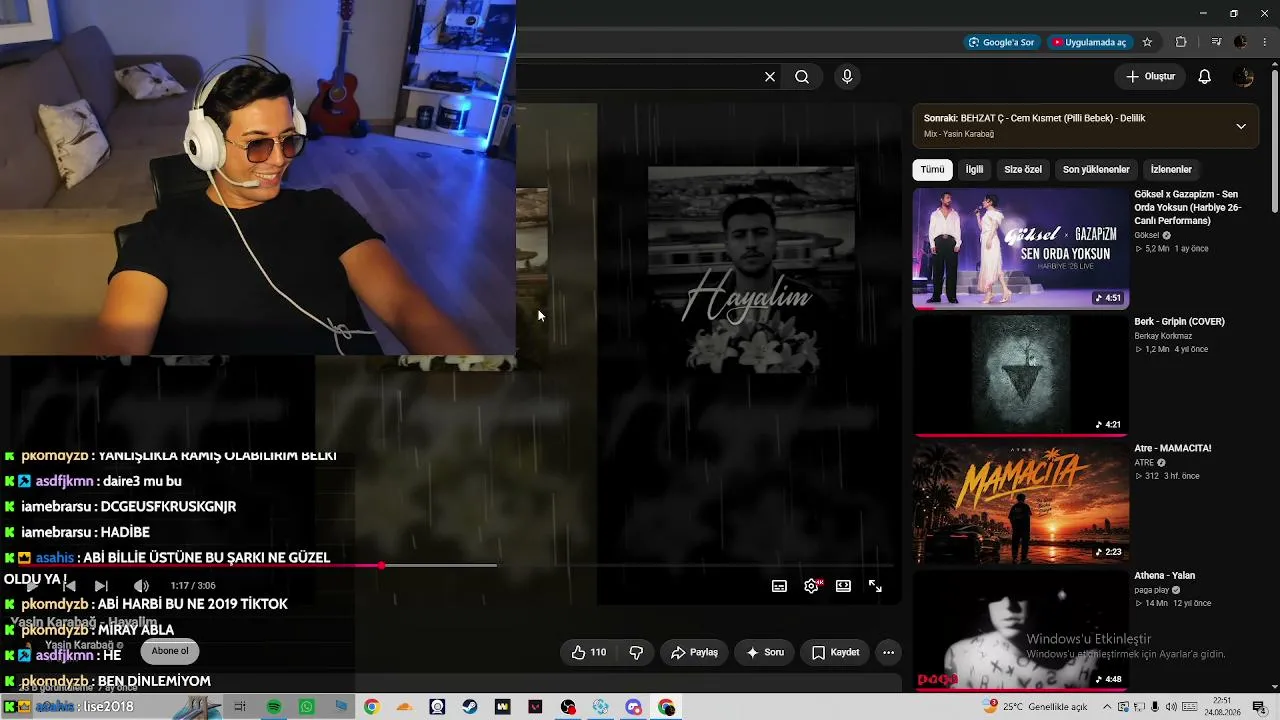This screenshot has width=1280, height=720.
Task: Open Spotify from the taskbar
Action: pos(274,707)
